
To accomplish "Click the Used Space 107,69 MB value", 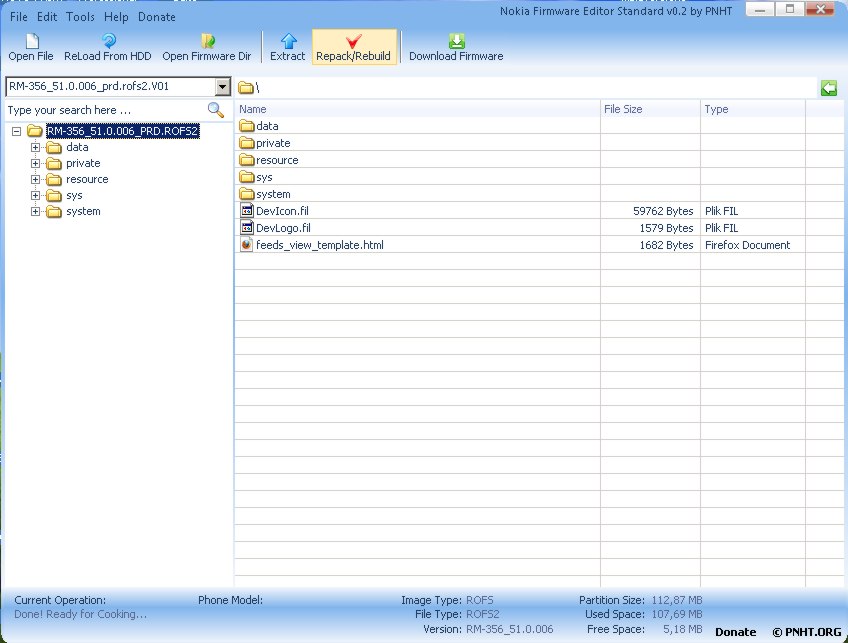I will pos(677,614).
